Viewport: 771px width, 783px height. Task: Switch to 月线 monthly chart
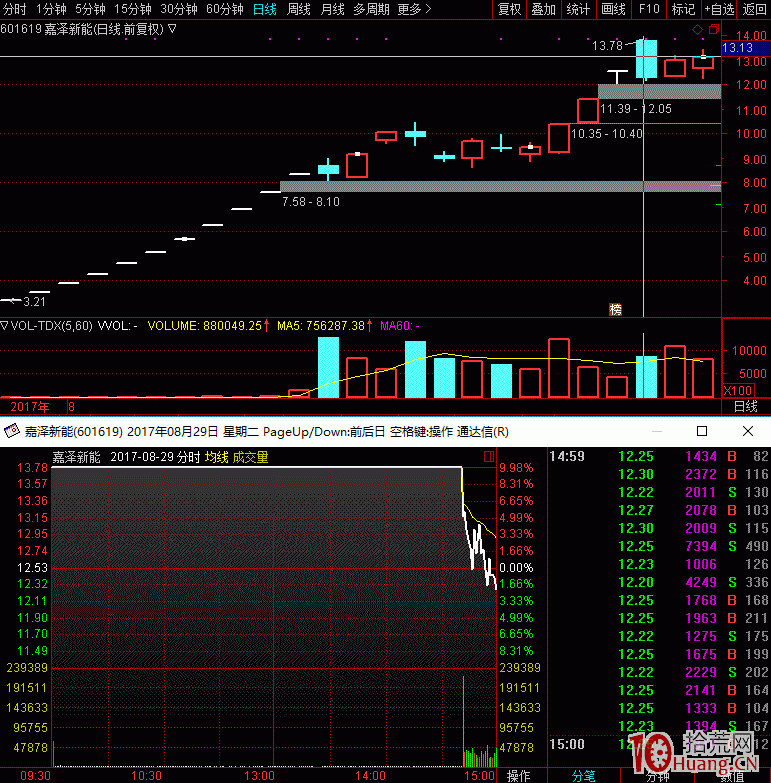click(332, 9)
